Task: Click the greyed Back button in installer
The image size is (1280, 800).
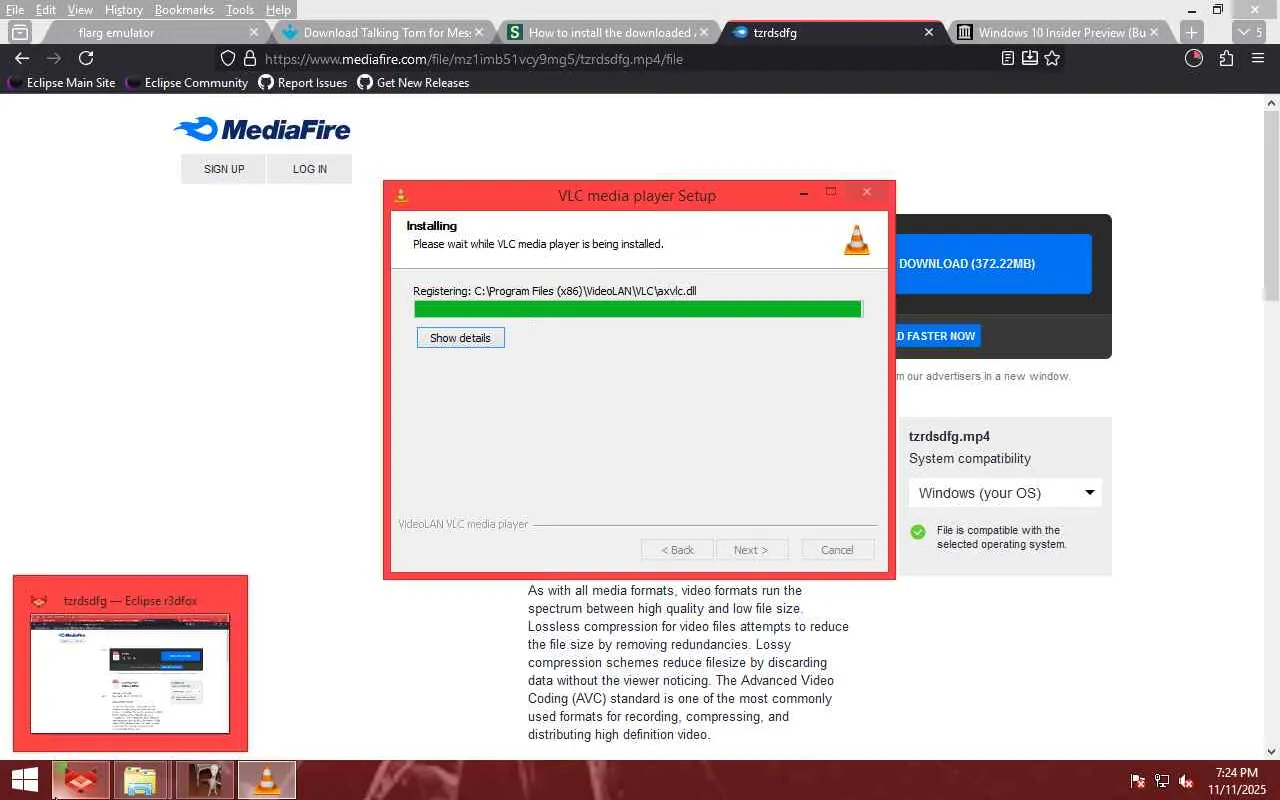Action: tap(677, 550)
